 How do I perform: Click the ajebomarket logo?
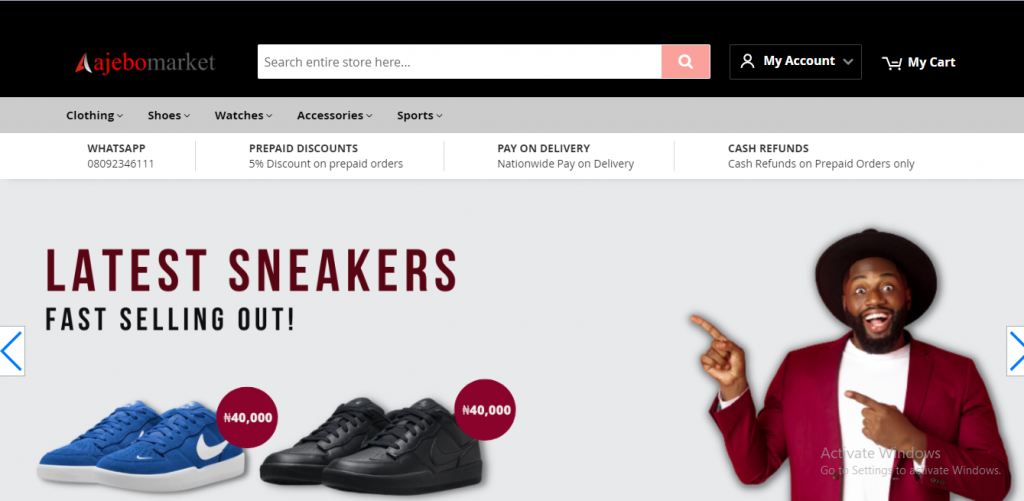pyautogui.click(x=145, y=62)
